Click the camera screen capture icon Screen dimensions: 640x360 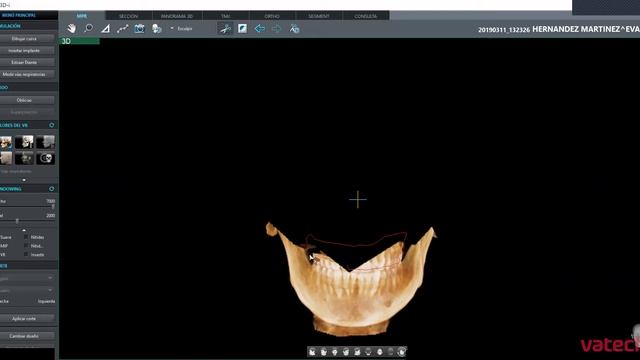[140, 29]
